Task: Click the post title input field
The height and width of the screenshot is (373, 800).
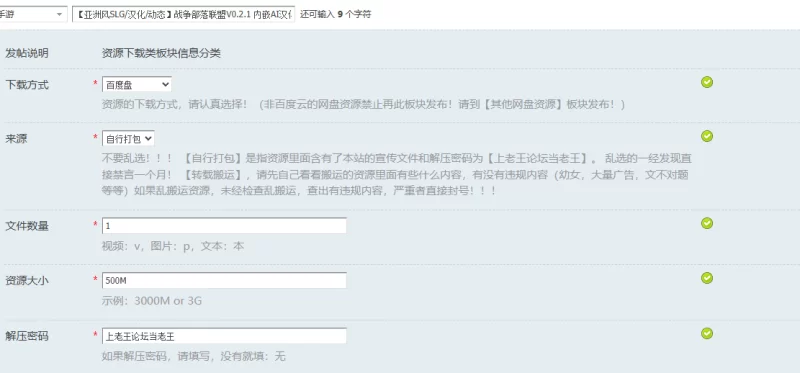Action: (183, 14)
